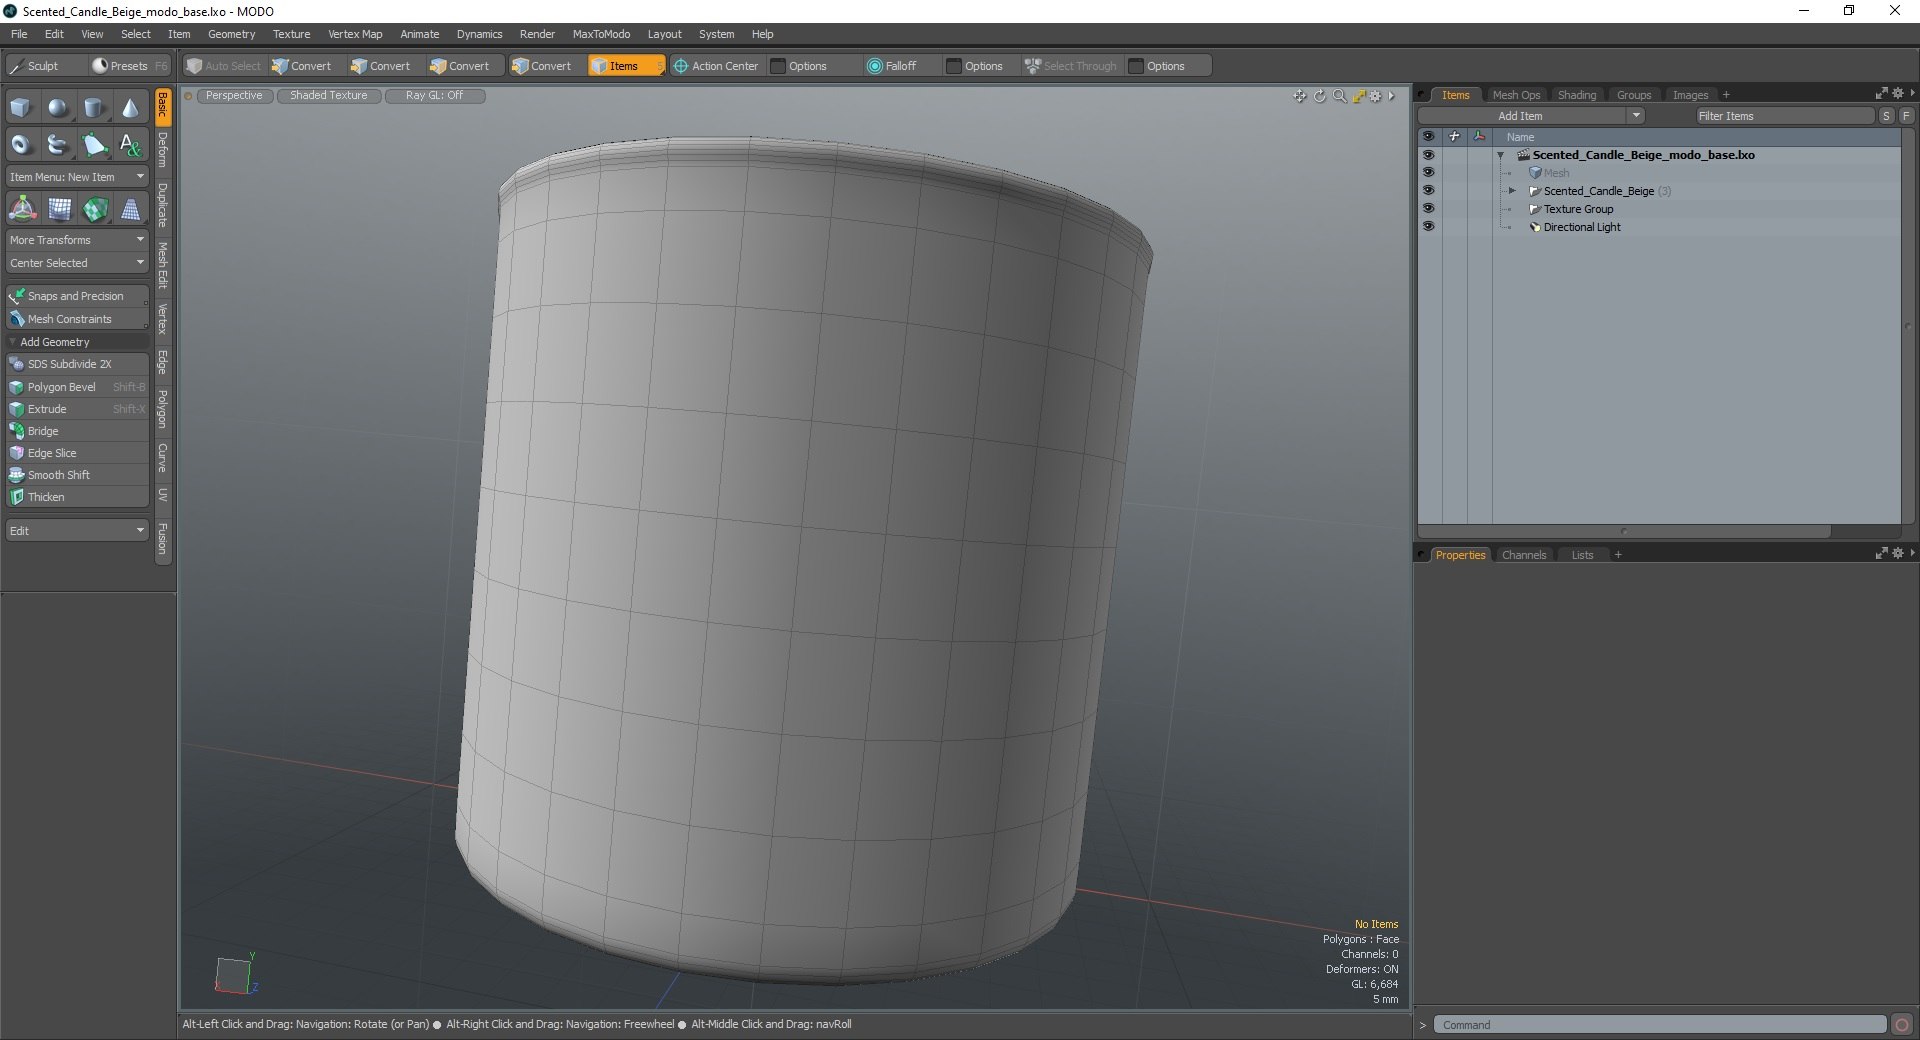Expand the Scented_Candle_Beige group

coord(1512,191)
